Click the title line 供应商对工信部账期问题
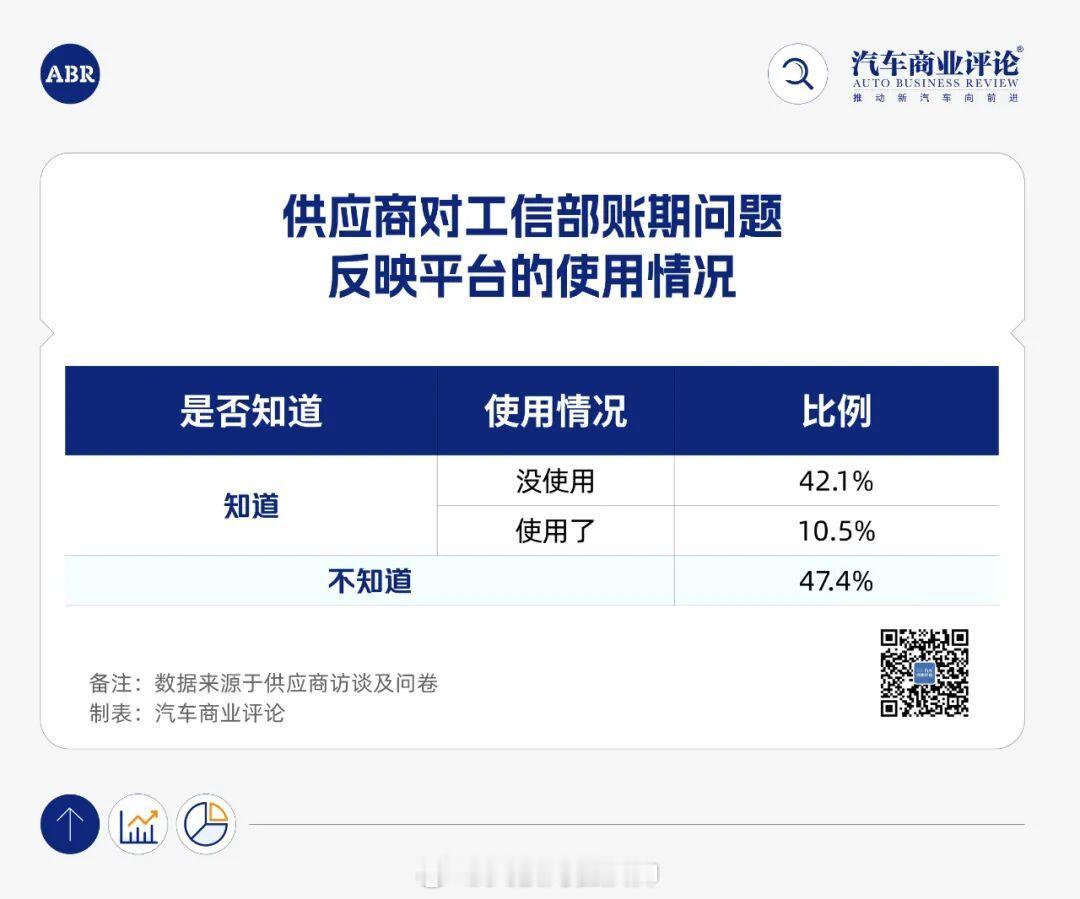The width and height of the screenshot is (1080, 899). click(532, 216)
